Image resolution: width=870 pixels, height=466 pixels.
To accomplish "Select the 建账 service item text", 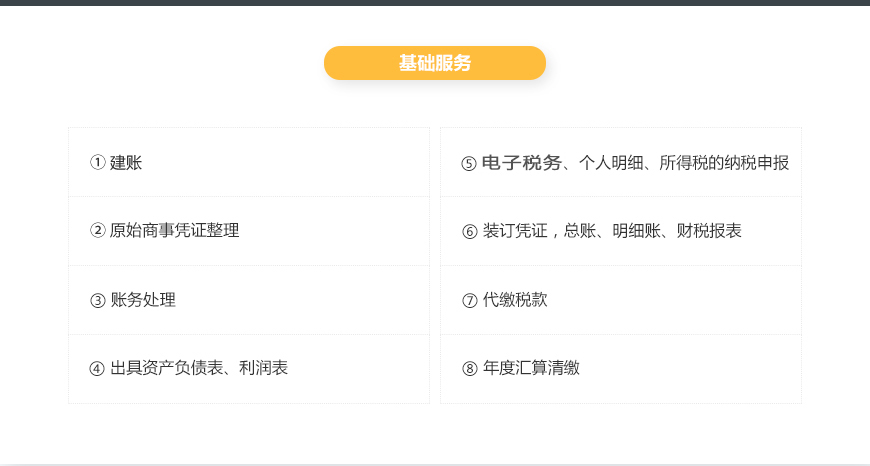I will 126,163.
